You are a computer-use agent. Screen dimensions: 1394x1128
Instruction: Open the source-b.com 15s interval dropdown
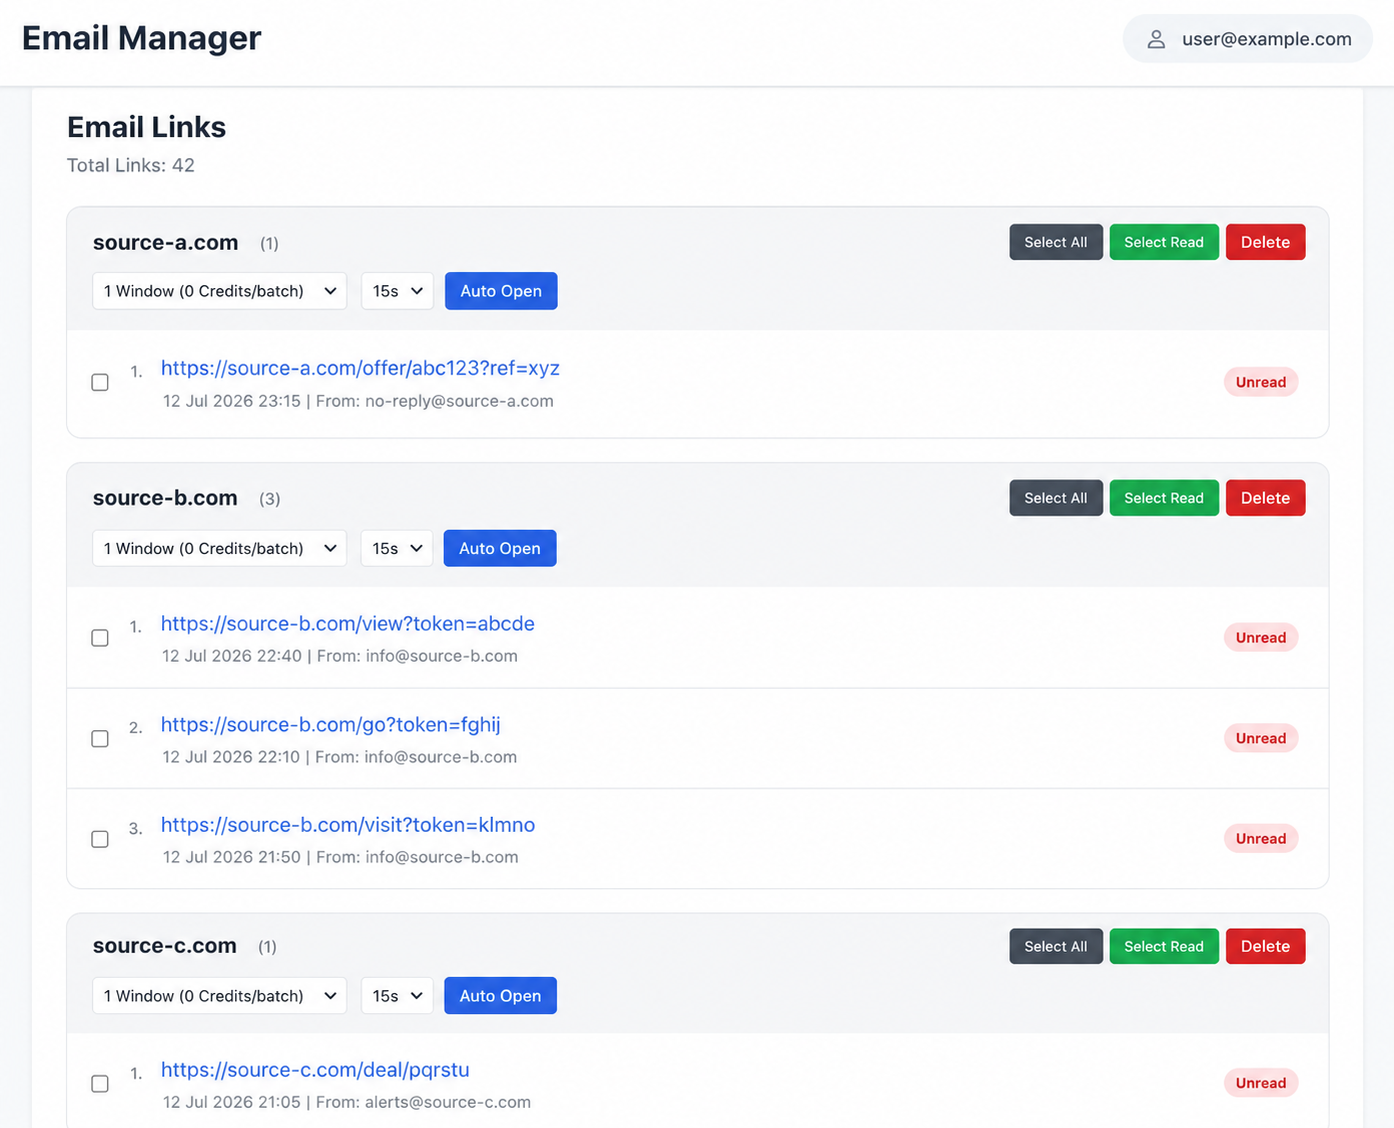point(397,548)
